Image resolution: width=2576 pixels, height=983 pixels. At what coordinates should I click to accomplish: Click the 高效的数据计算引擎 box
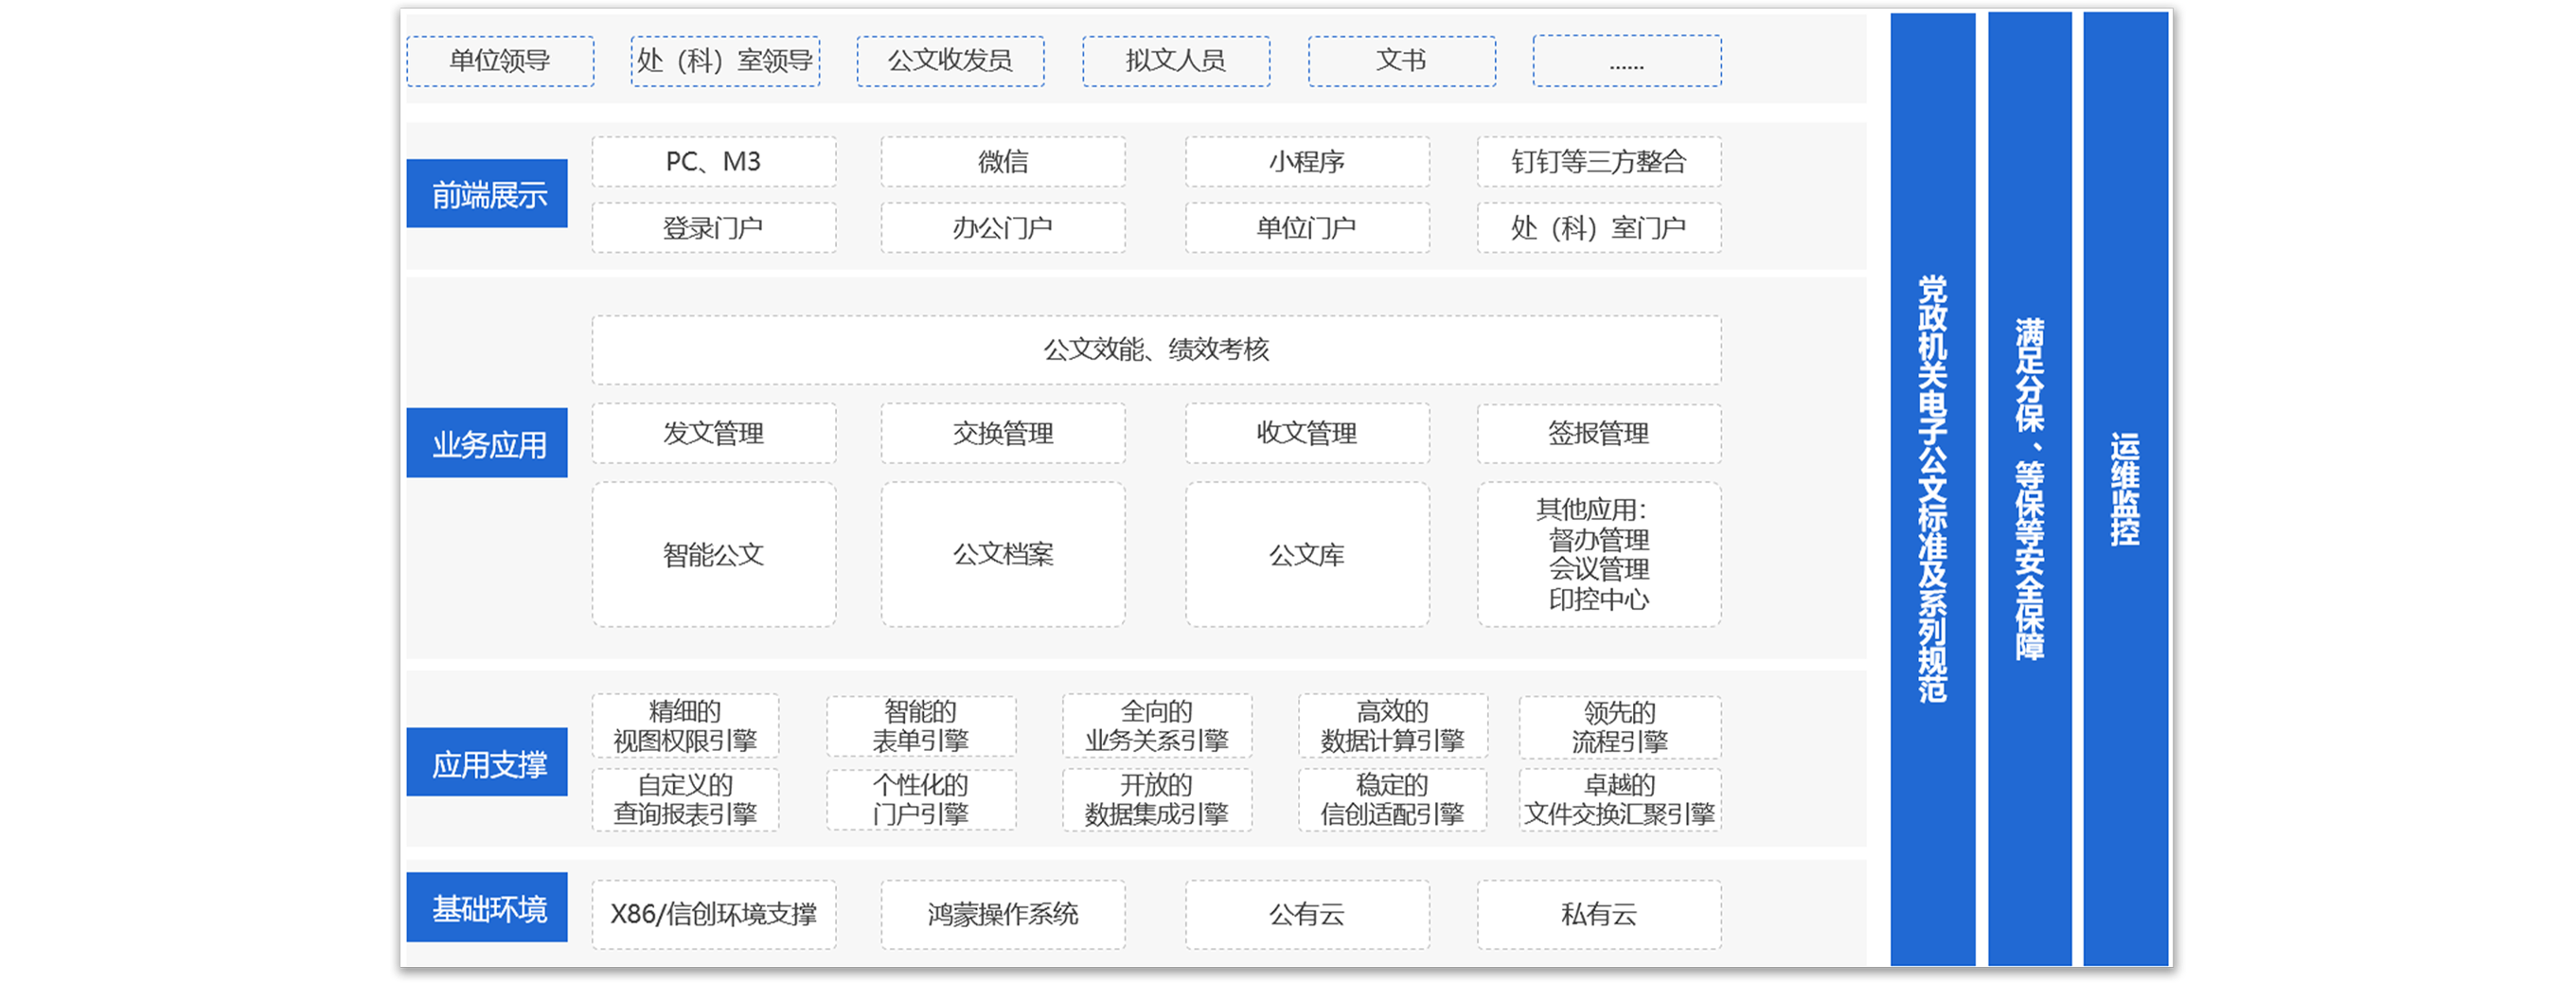pos(1393,726)
